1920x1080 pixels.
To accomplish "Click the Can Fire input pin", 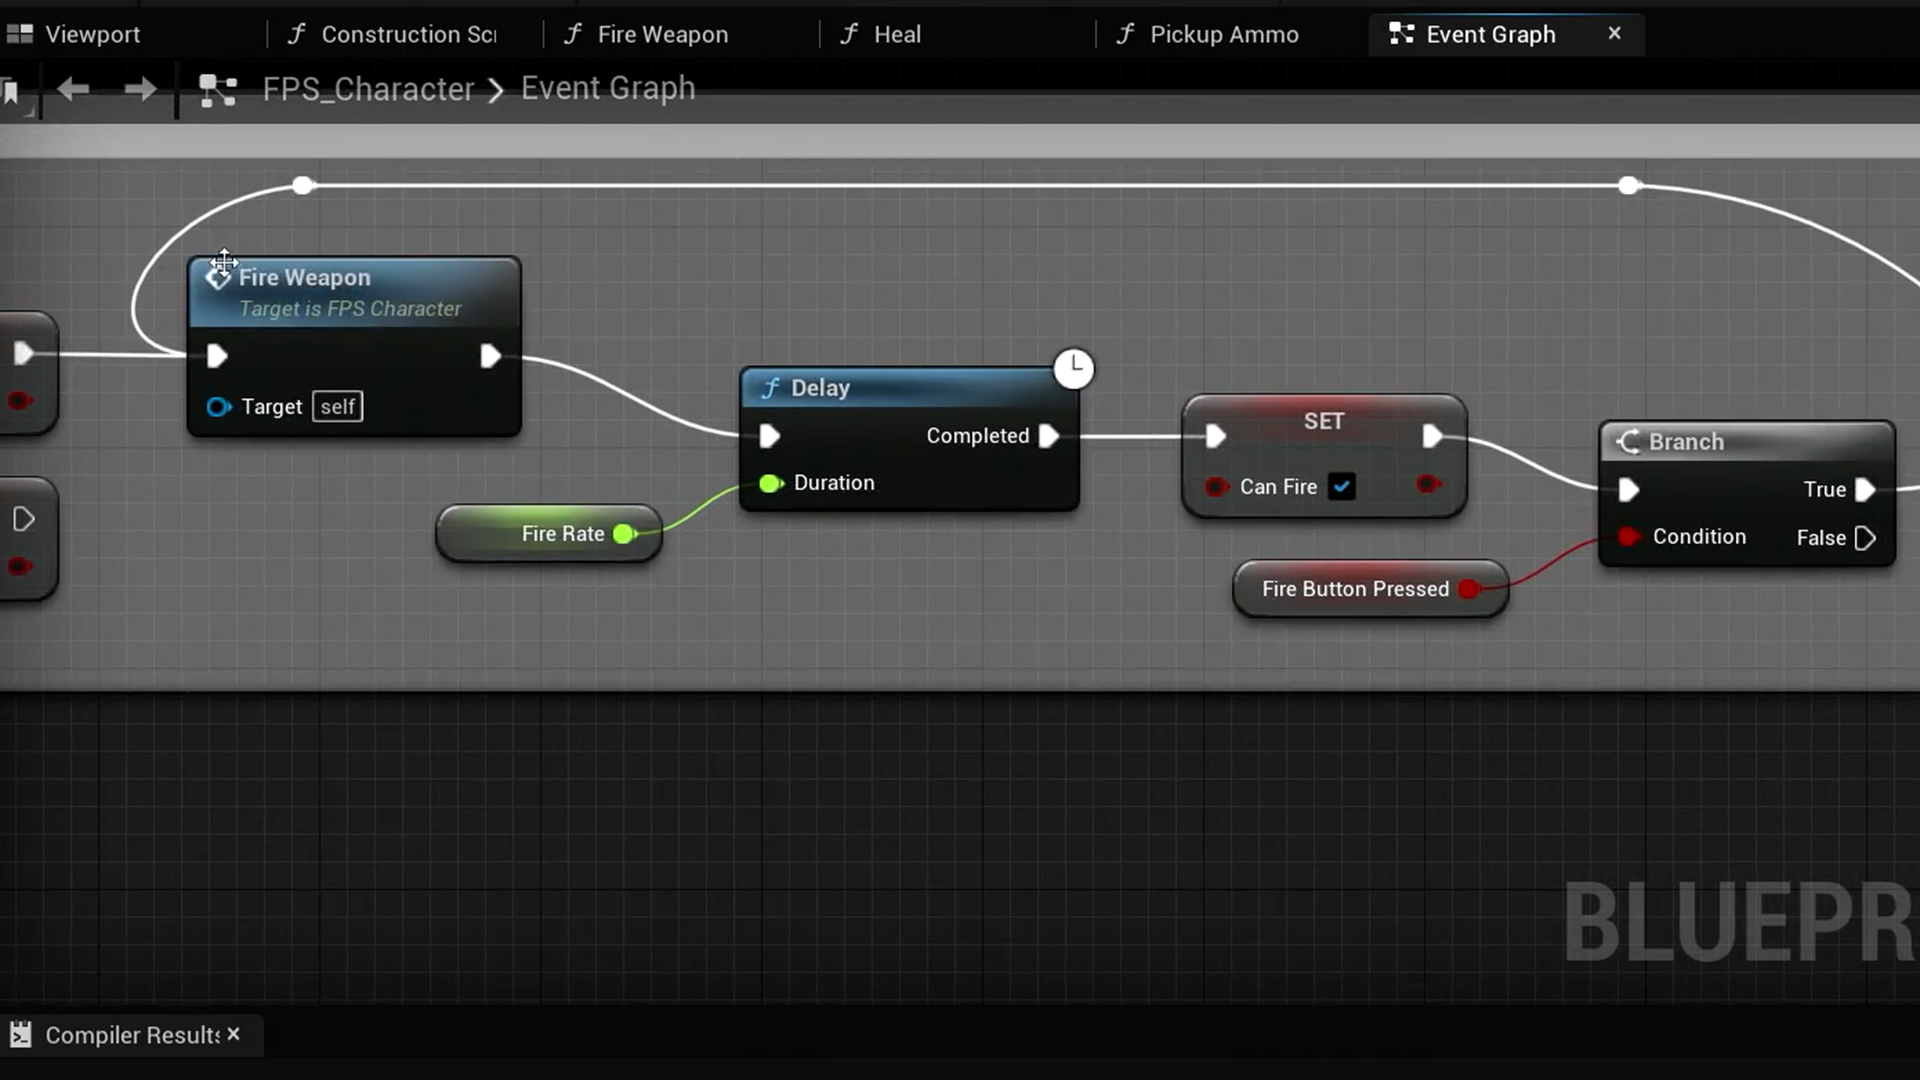I will click(1216, 487).
